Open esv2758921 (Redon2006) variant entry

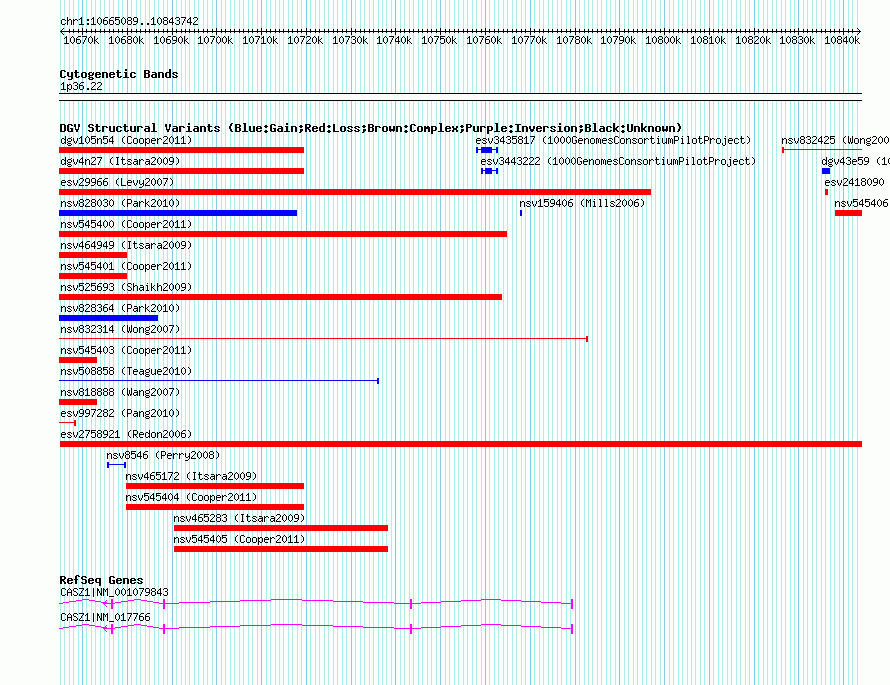pyautogui.click(x=126, y=434)
